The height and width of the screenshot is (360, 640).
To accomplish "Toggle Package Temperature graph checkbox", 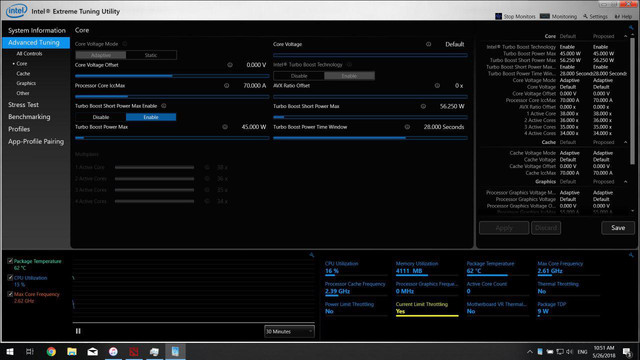I will (10, 261).
